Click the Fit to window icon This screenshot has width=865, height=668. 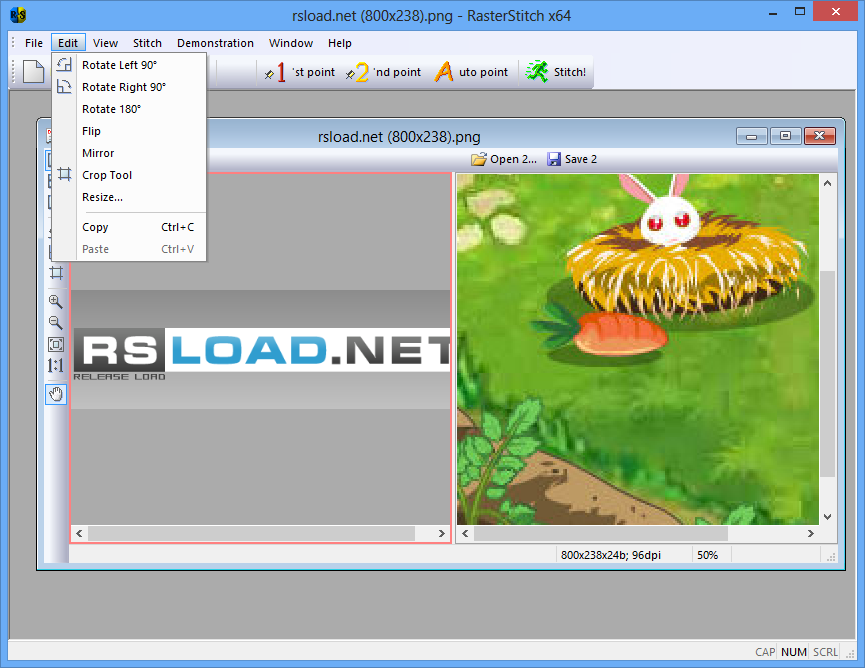(x=56, y=344)
